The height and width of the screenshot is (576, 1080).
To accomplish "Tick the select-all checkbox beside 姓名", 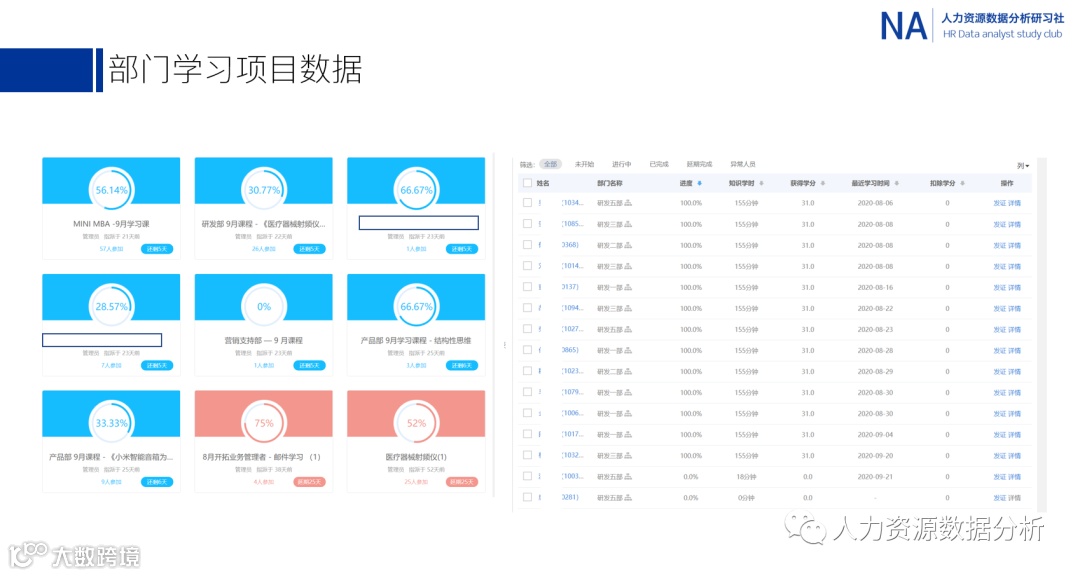I will pos(528,183).
